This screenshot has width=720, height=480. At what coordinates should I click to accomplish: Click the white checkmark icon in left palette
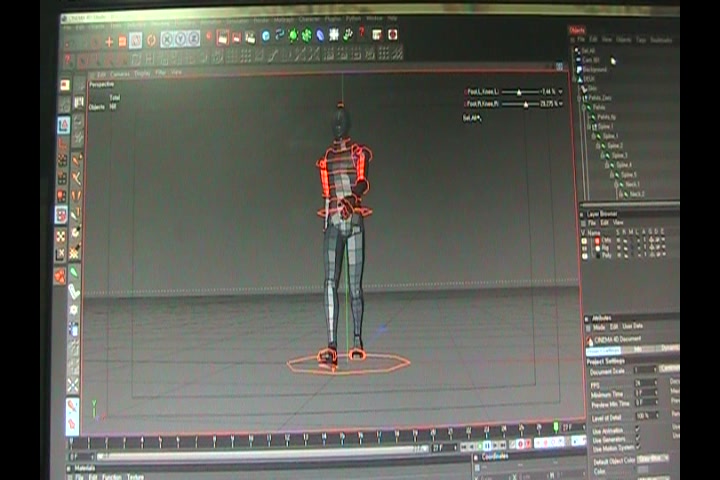[x=74, y=291]
